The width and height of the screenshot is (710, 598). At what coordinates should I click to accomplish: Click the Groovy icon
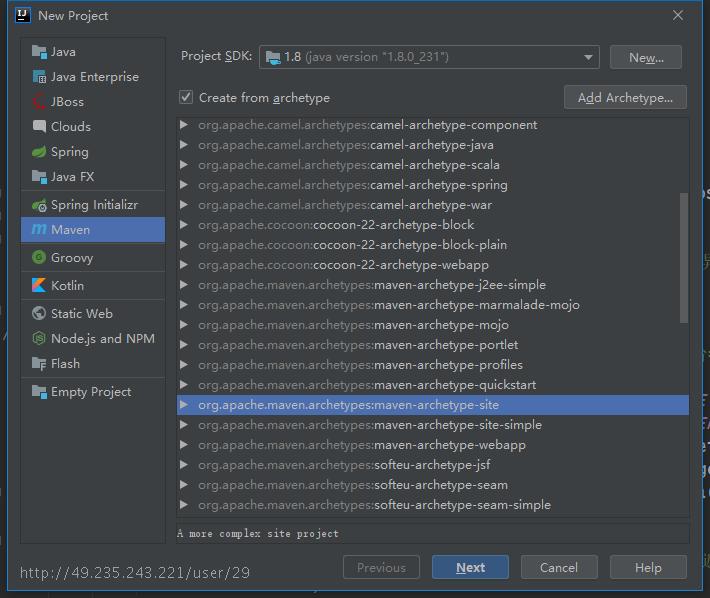(39, 258)
